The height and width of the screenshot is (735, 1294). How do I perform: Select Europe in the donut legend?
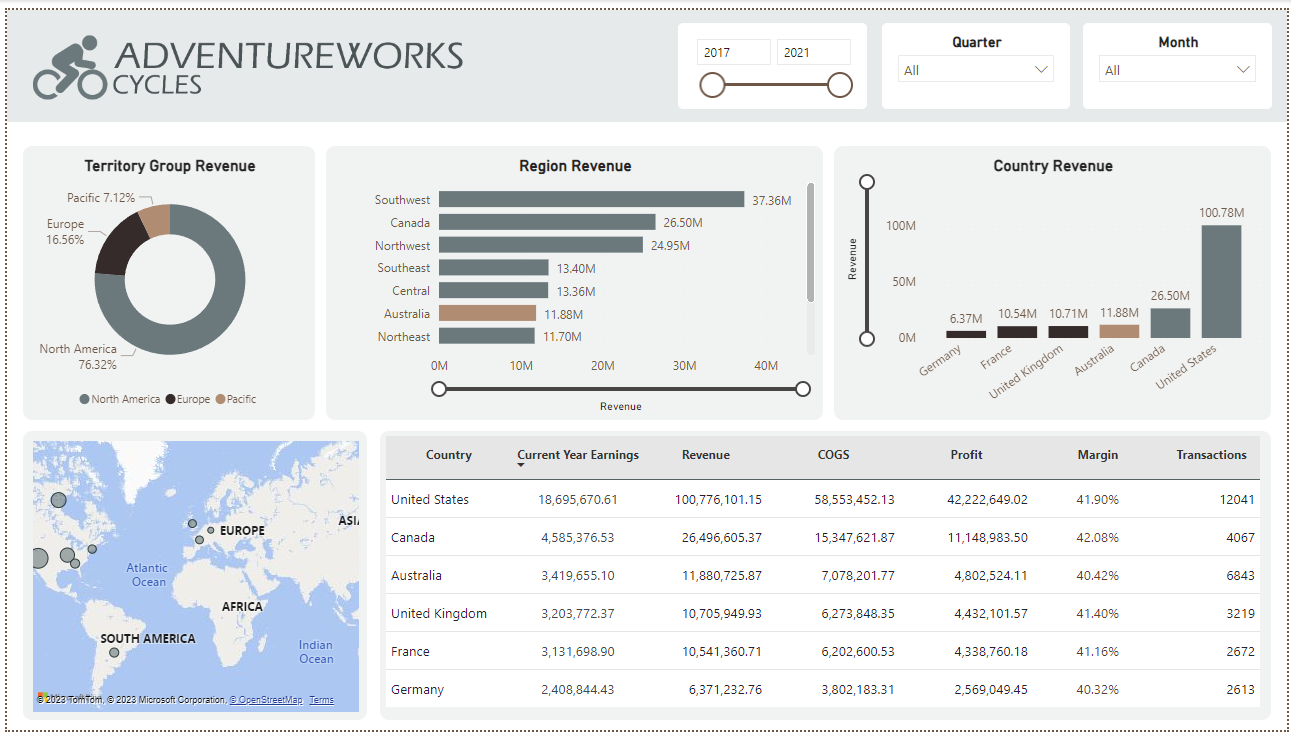[187, 399]
